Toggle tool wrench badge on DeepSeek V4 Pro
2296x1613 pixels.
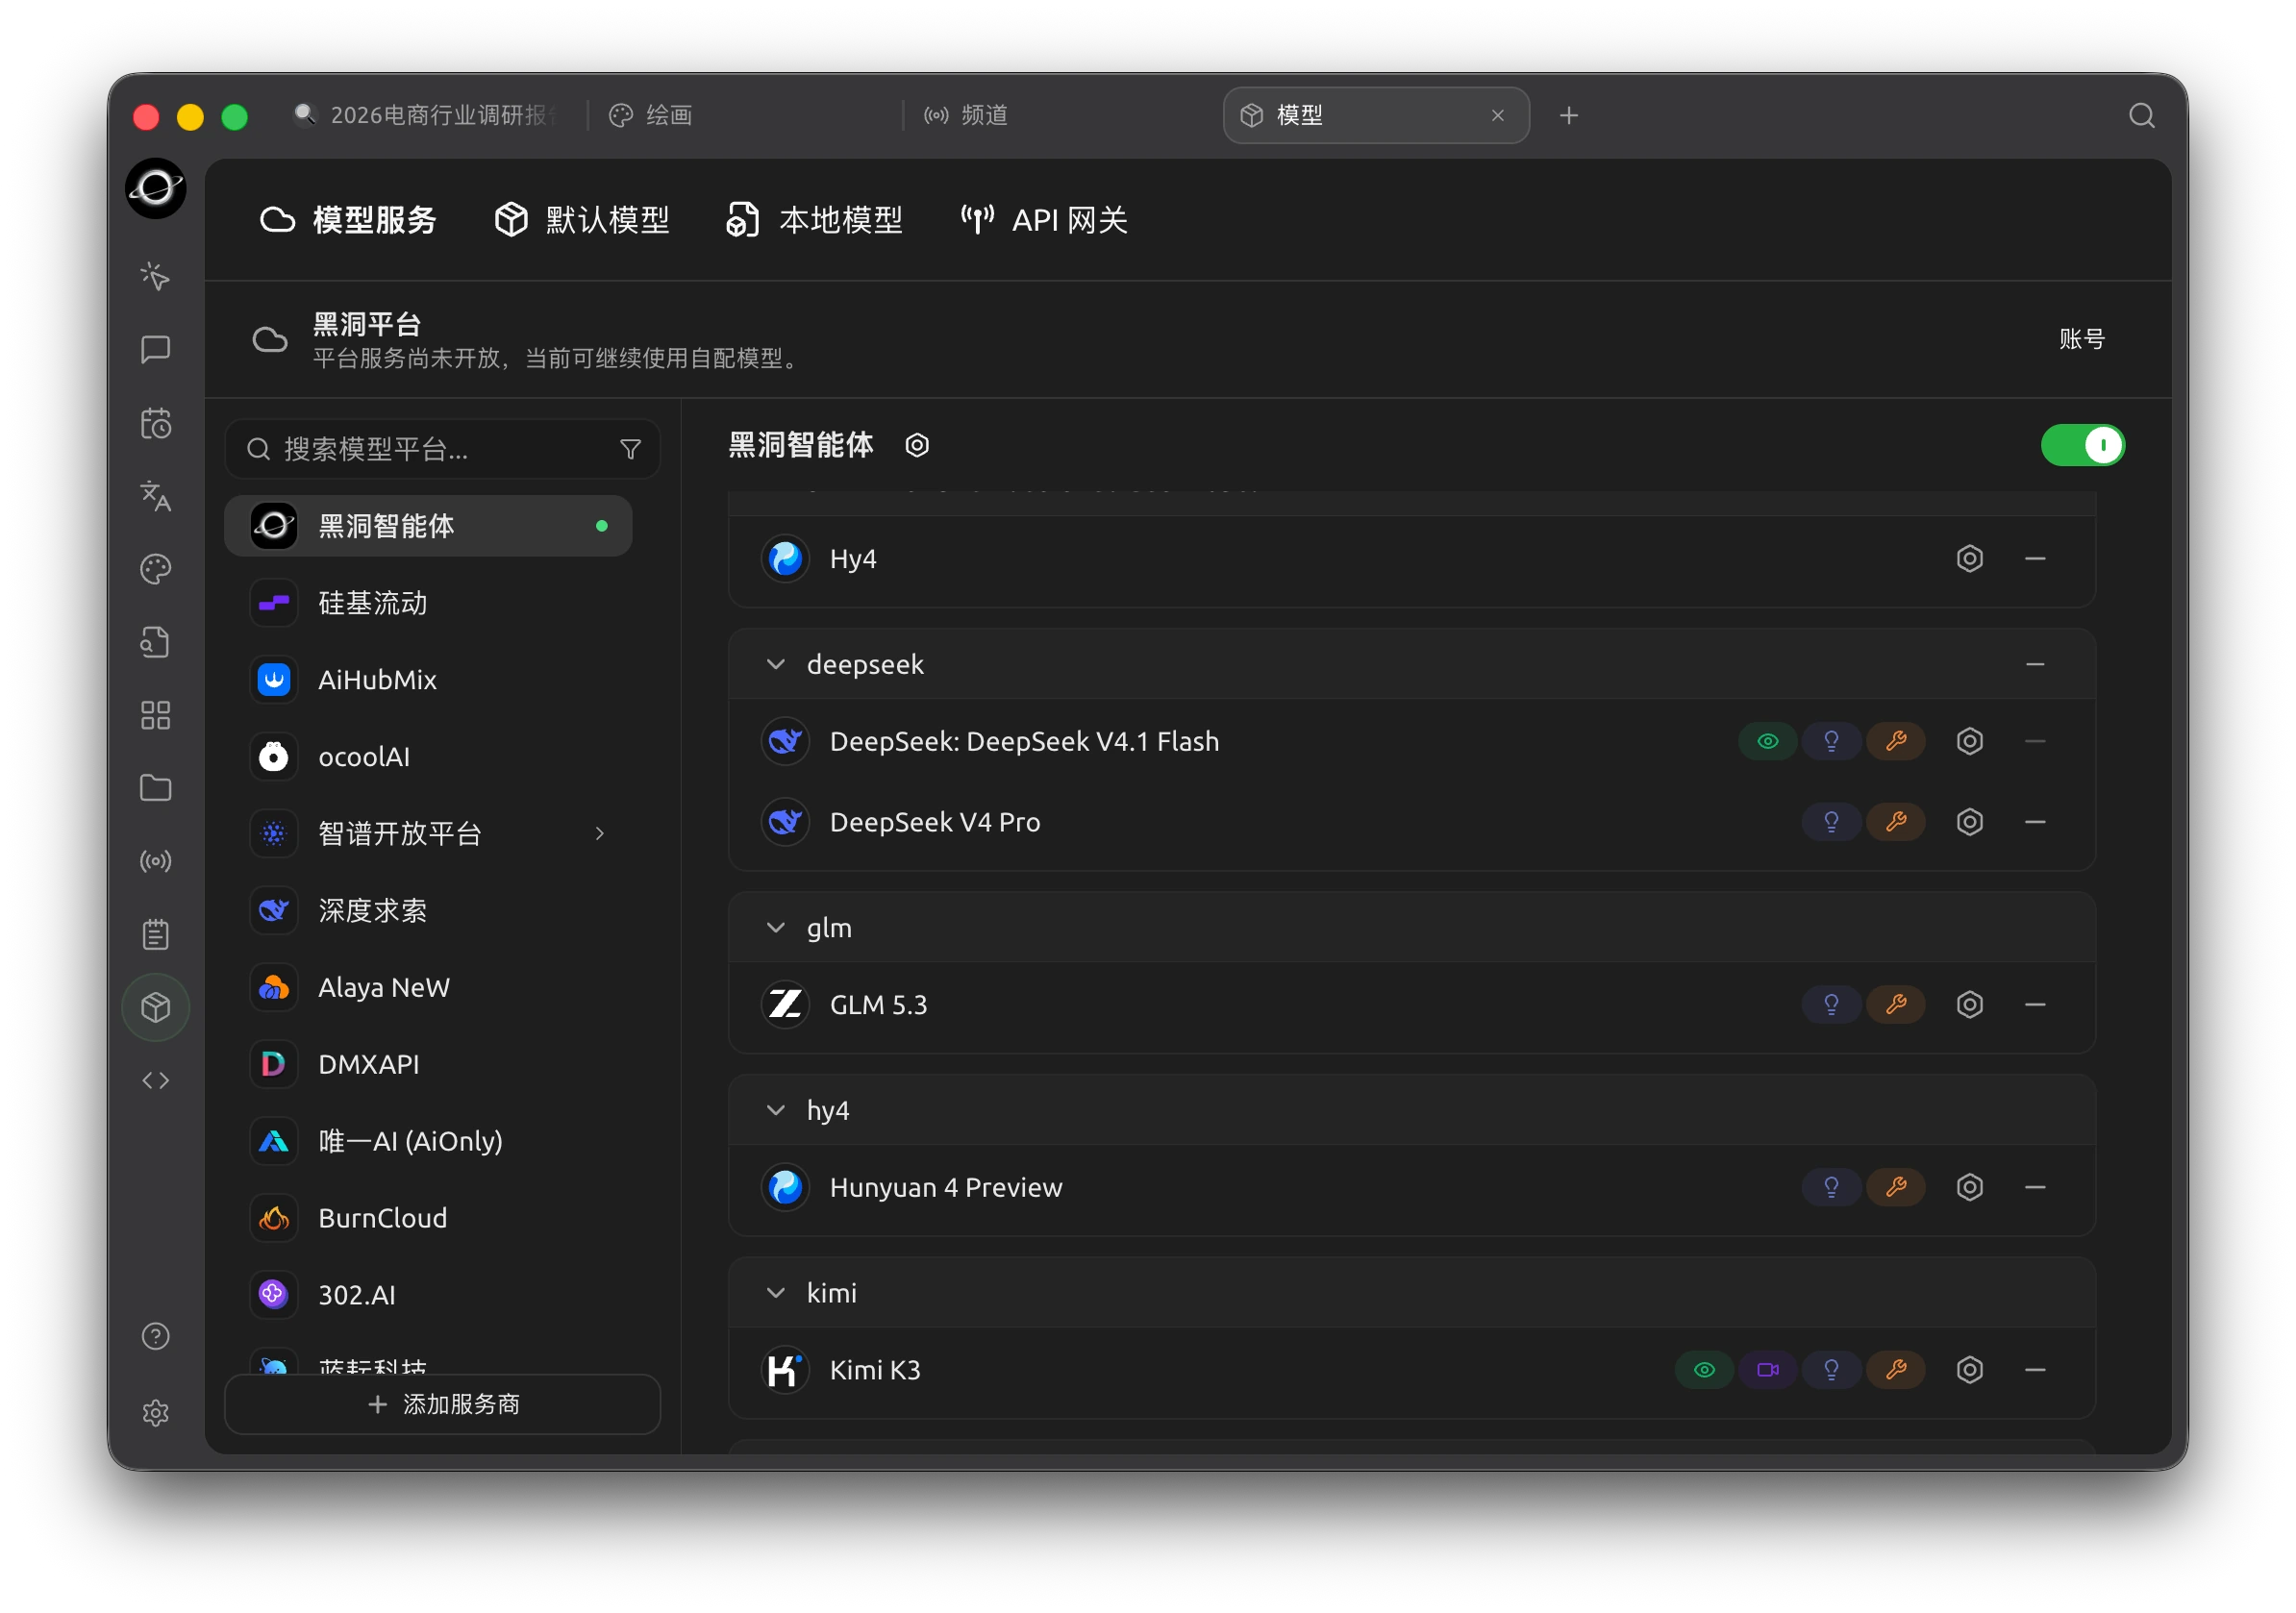1895,822
